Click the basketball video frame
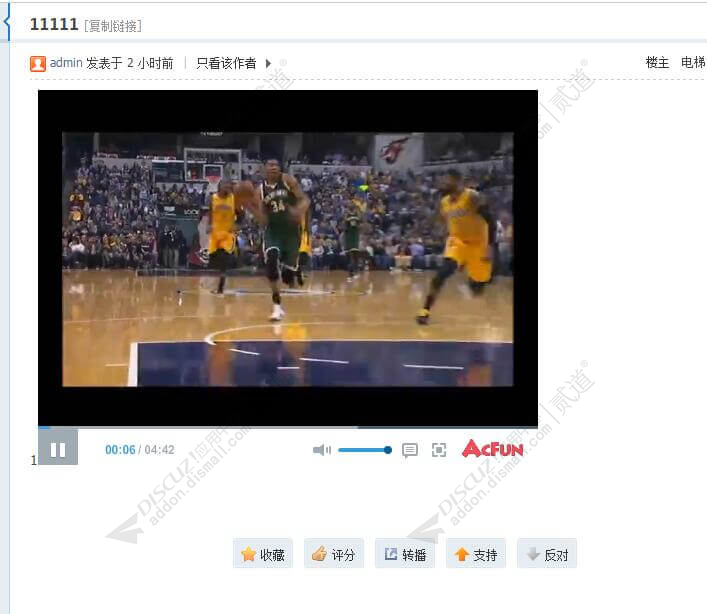This screenshot has width=707, height=614. click(x=288, y=258)
